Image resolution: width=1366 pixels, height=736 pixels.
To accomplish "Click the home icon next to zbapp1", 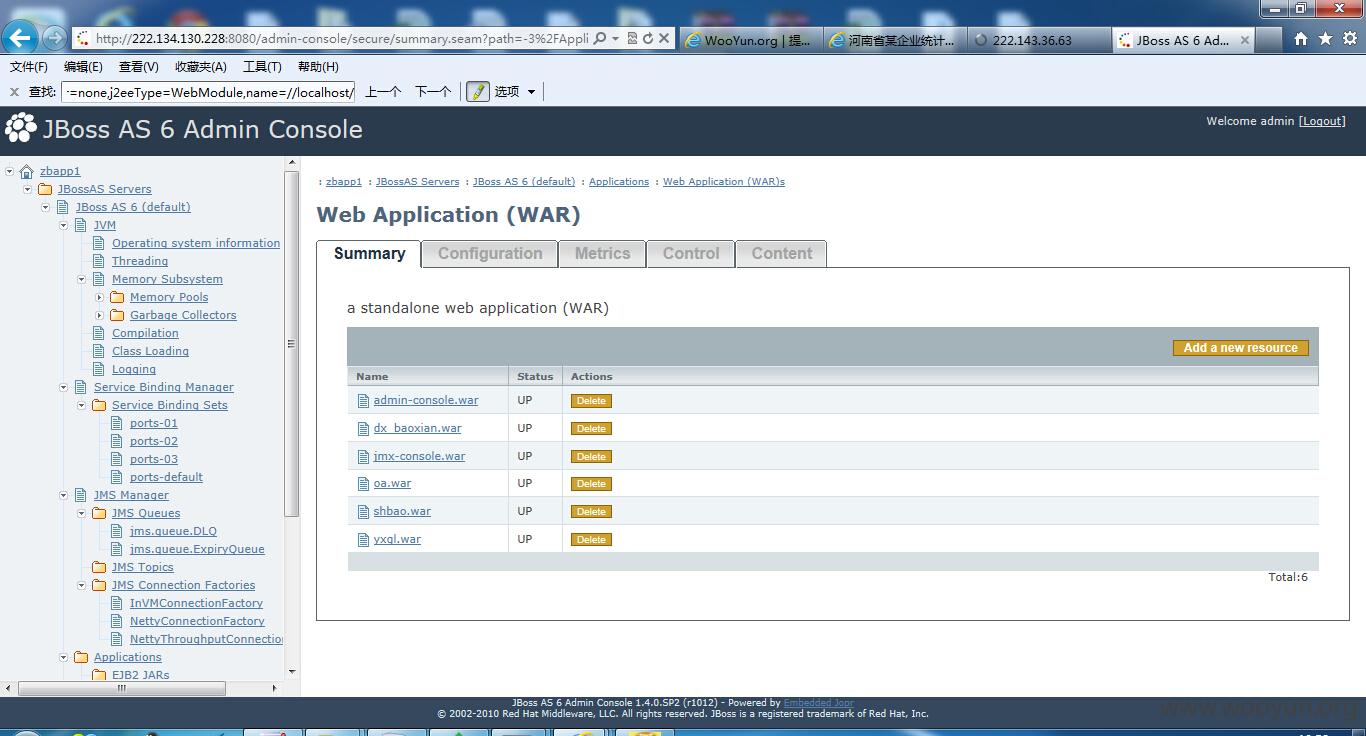I will [27, 172].
